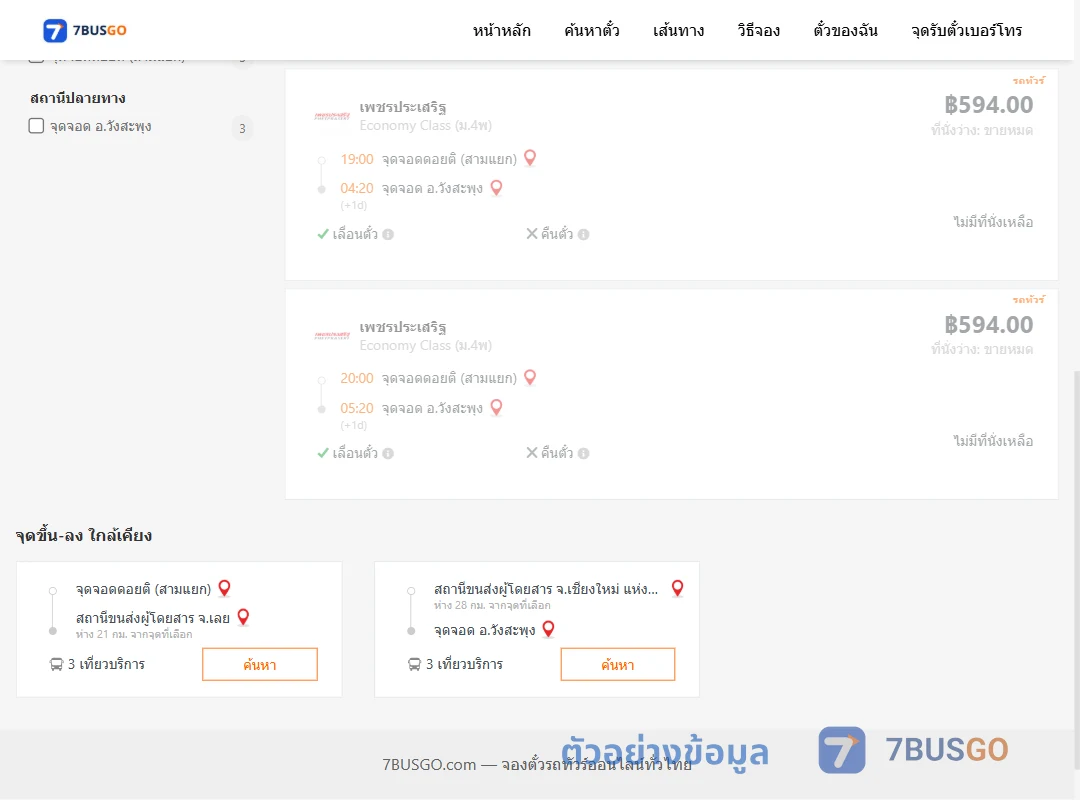Click the 7BUSGO.com footer text
Screen dimensions: 1080x800
tap(537, 764)
